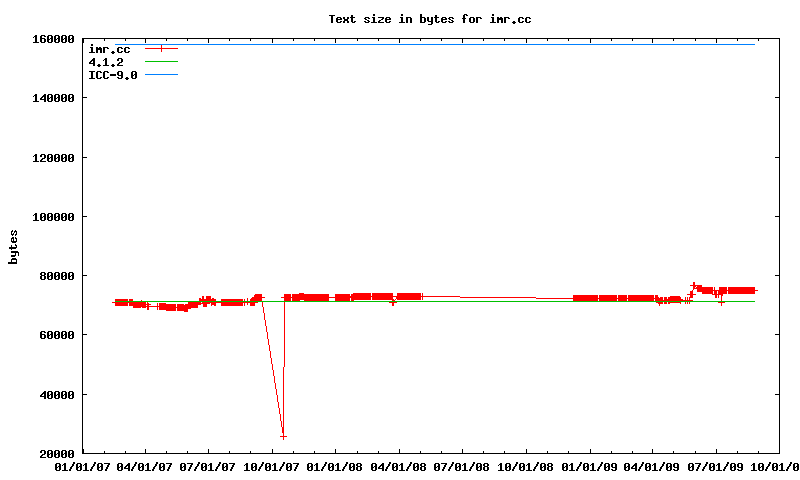Click the 01/01/07 x-axis date label
800x480 pixels.
coord(82,467)
